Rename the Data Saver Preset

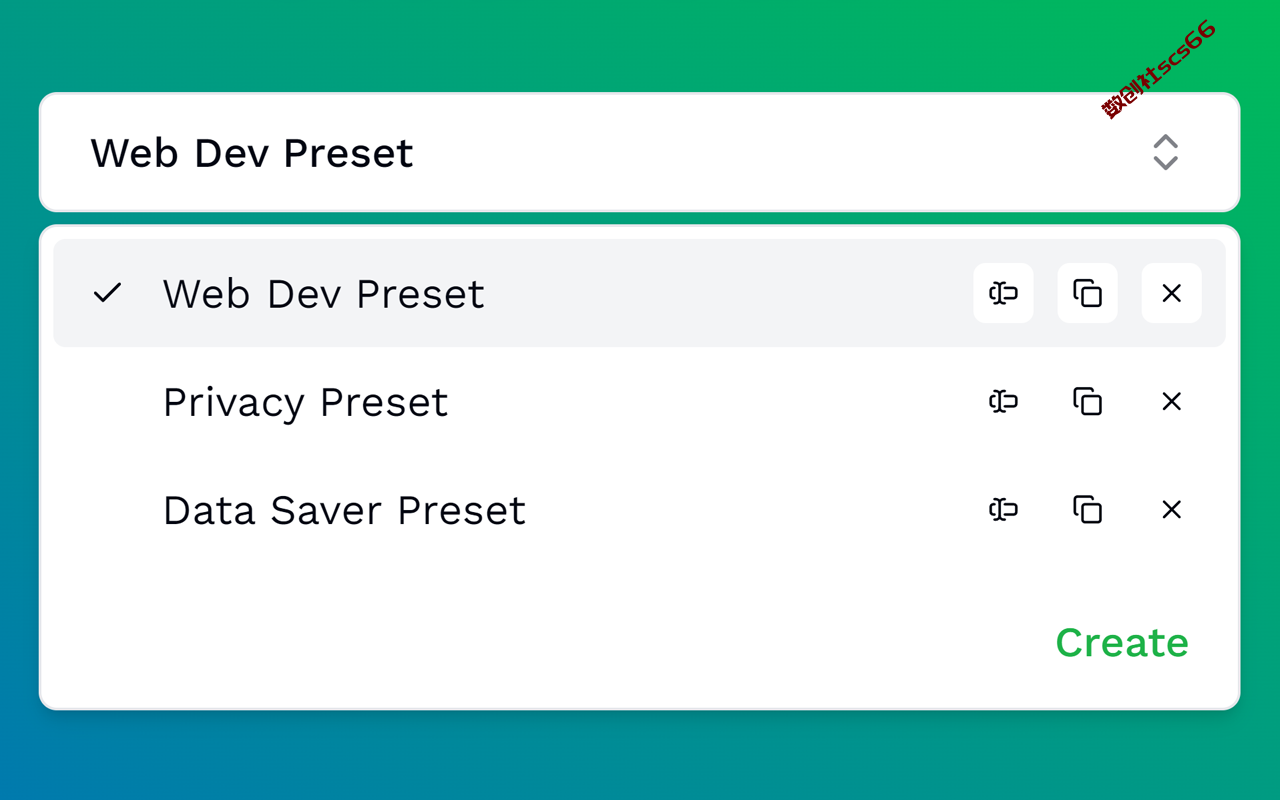point(1003,509)
